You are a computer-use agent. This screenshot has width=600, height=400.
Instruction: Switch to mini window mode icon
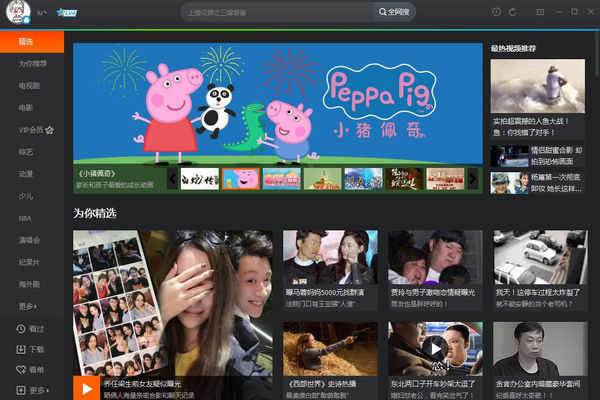point(540,12)
